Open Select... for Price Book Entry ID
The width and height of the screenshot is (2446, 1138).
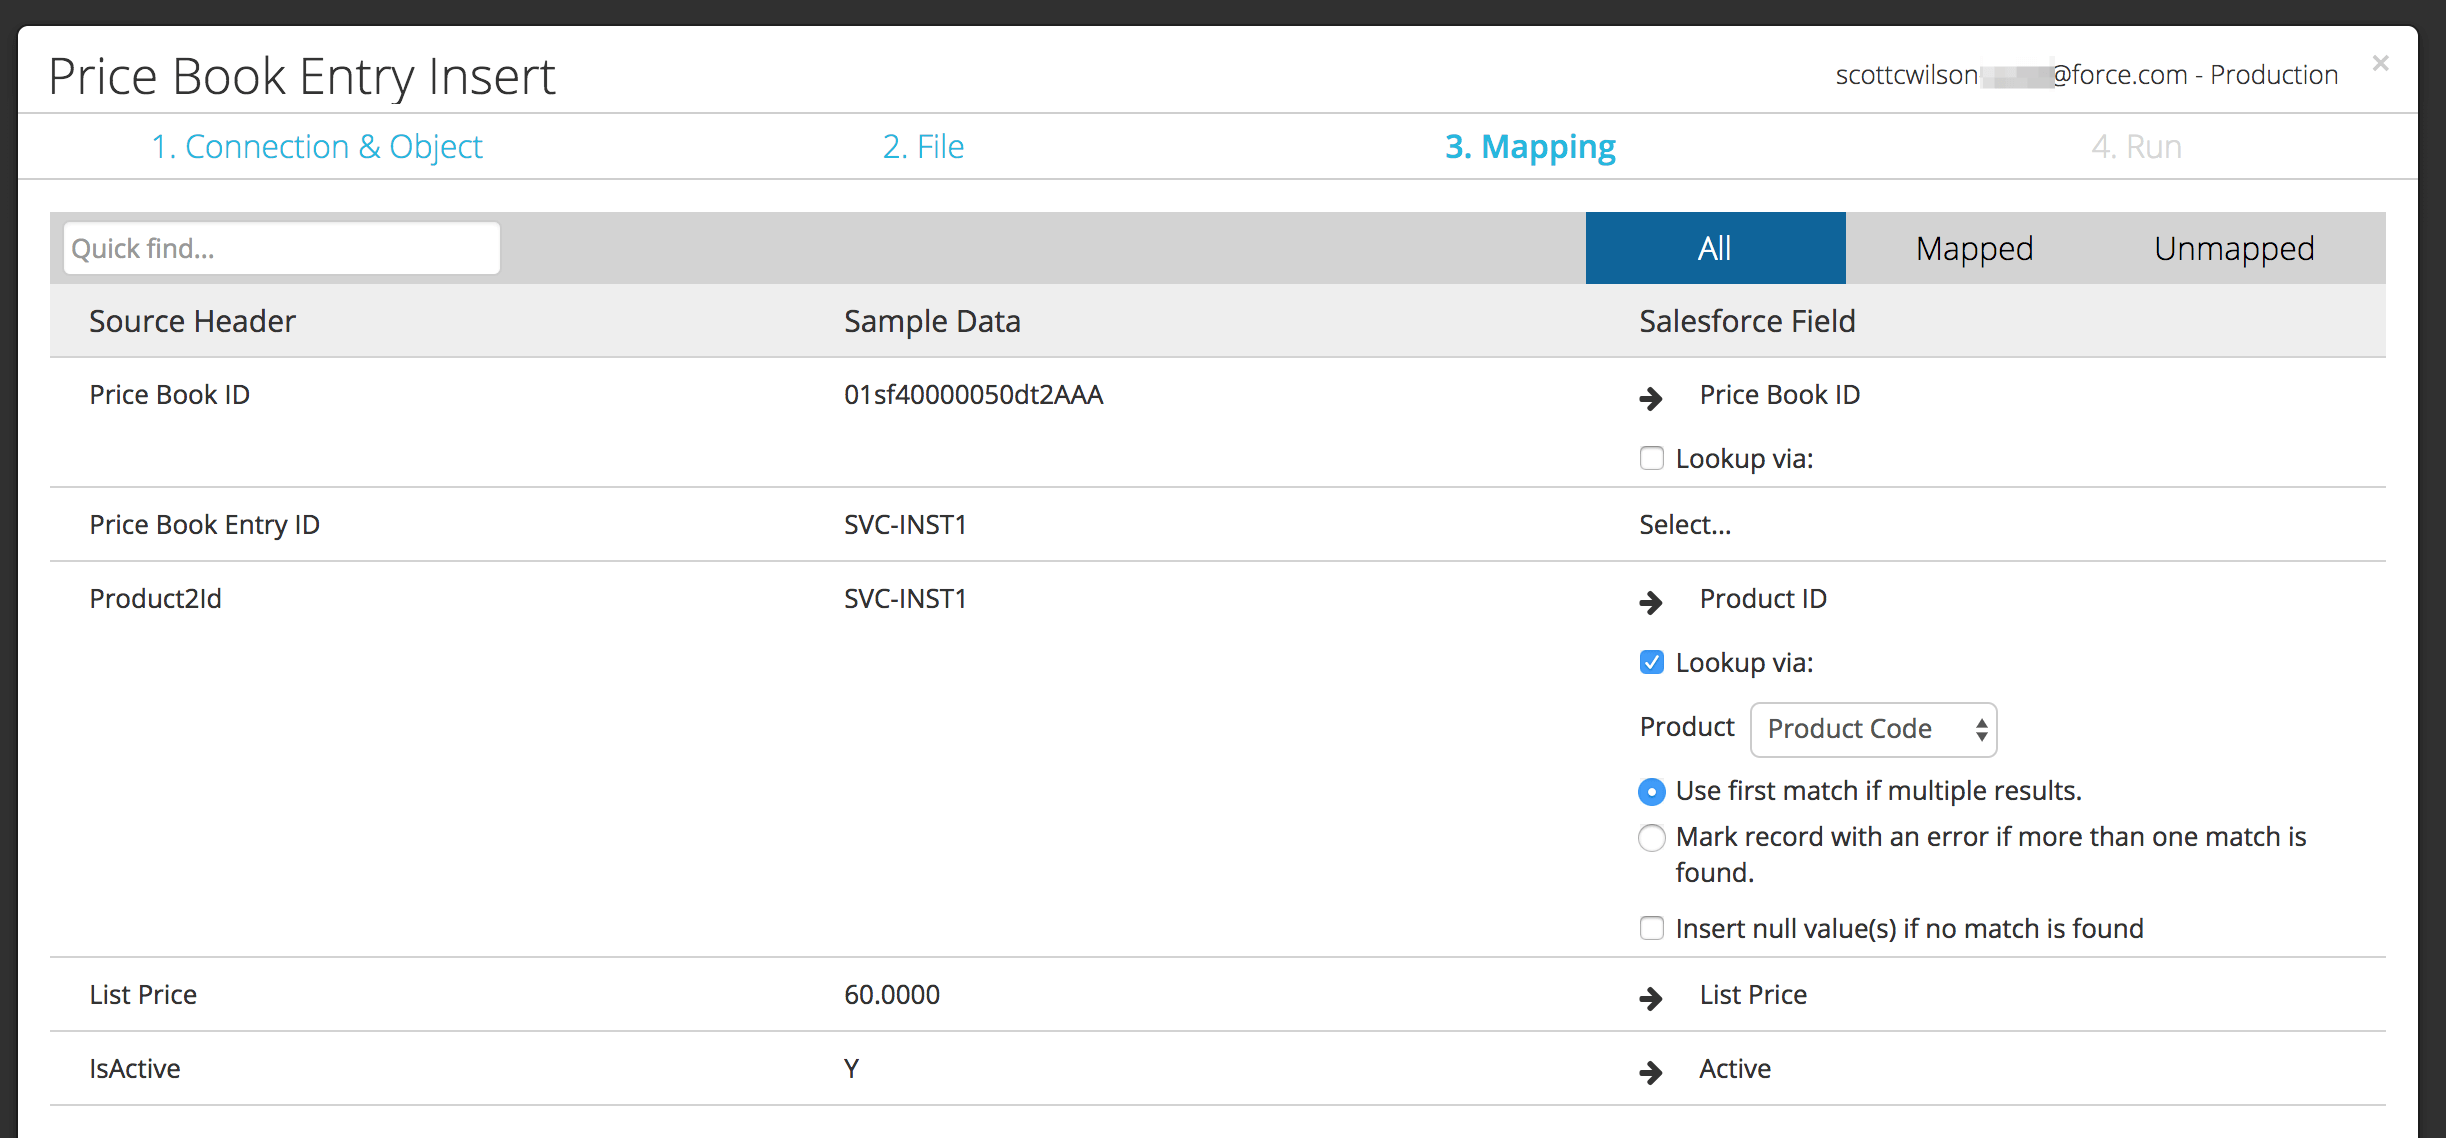click(1685, 525)
